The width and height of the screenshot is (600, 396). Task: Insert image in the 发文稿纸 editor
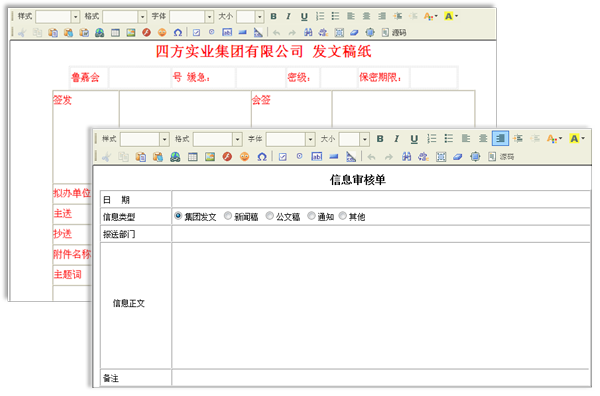coord(131,33)
